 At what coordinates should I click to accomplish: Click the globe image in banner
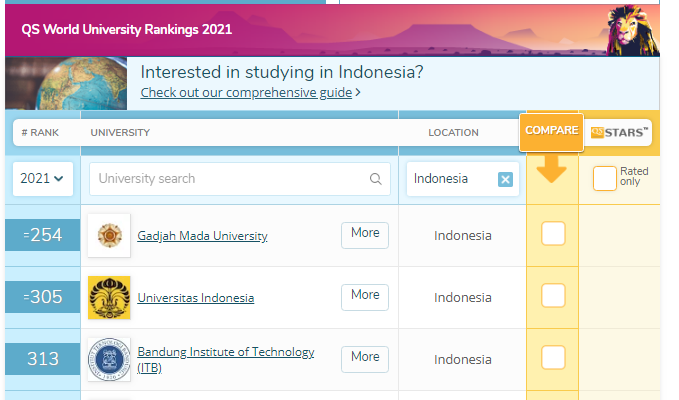point(66,82)
